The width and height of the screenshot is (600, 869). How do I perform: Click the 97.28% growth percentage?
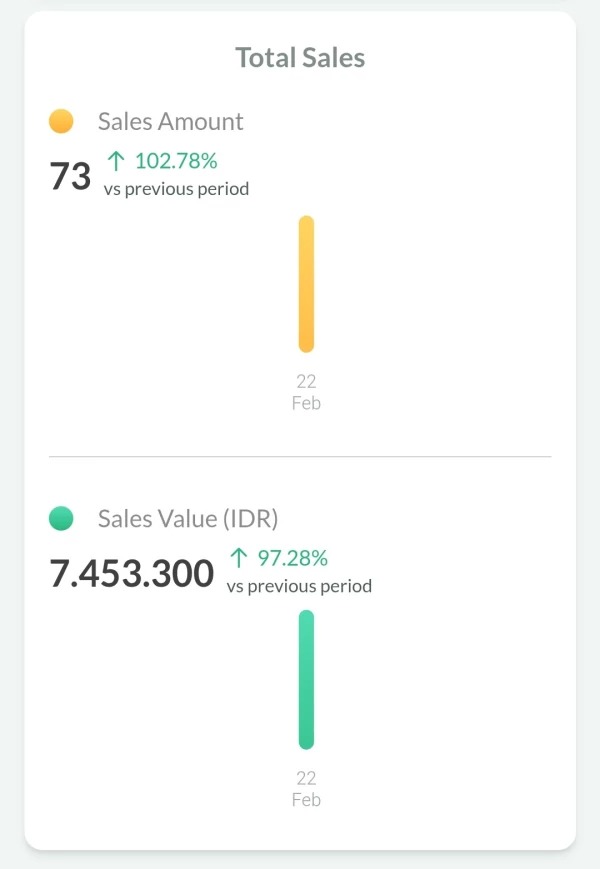pyautogui.click(x=293, y=557)
